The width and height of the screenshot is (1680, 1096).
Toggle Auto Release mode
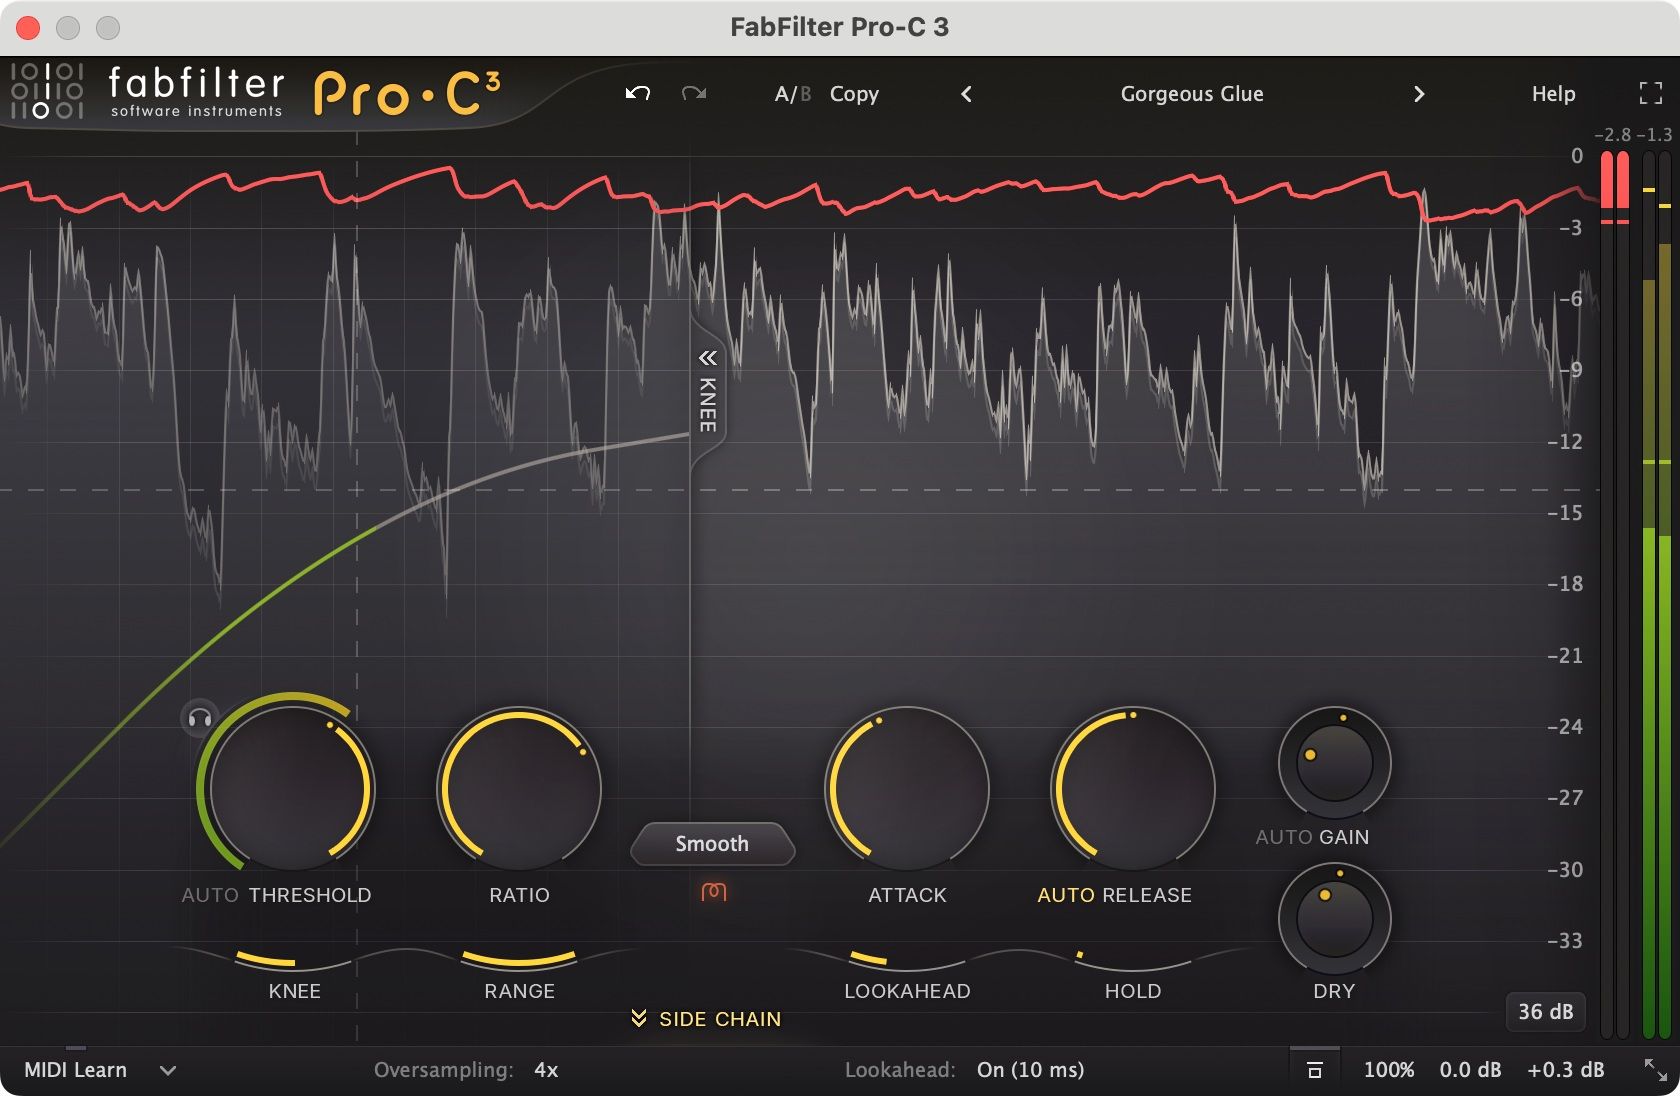(x=1066, y=895)
